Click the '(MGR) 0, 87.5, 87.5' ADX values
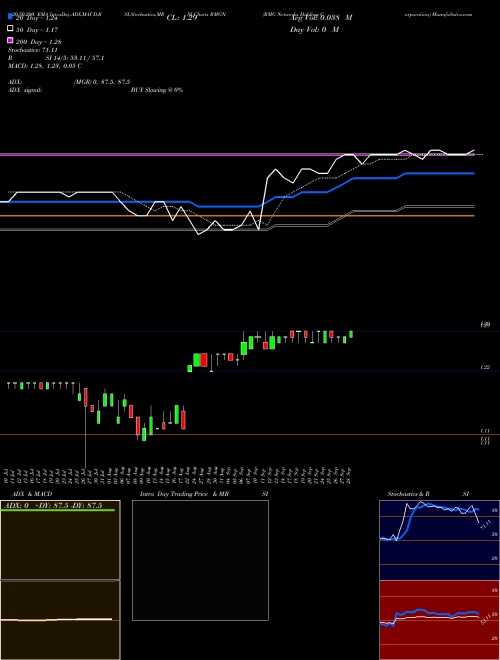Viewport: 500px width, 660px height. pyautogui.click(x=102, y=82)
